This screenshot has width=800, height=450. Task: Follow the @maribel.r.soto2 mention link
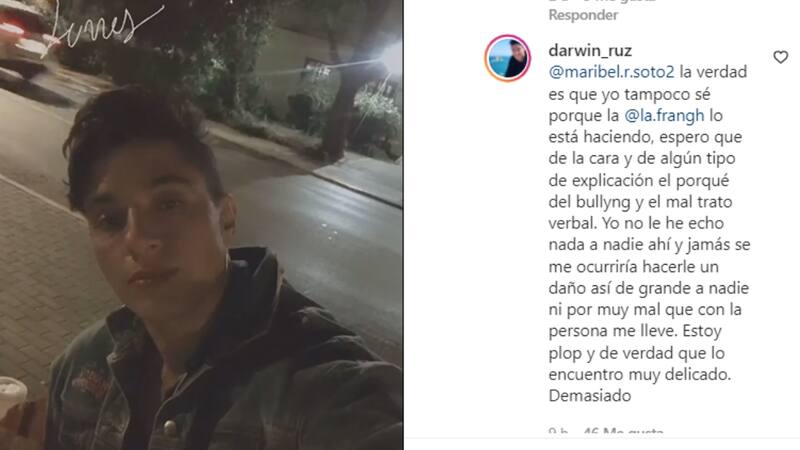coord(611,72)
